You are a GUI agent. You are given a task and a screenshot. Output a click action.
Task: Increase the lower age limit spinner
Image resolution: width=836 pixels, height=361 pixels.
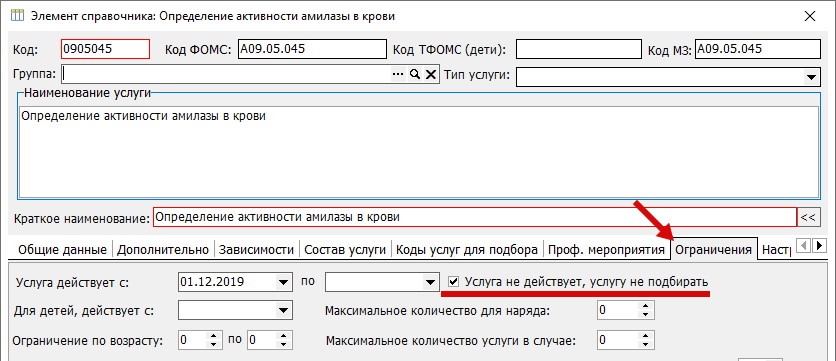tap(214, 336)
